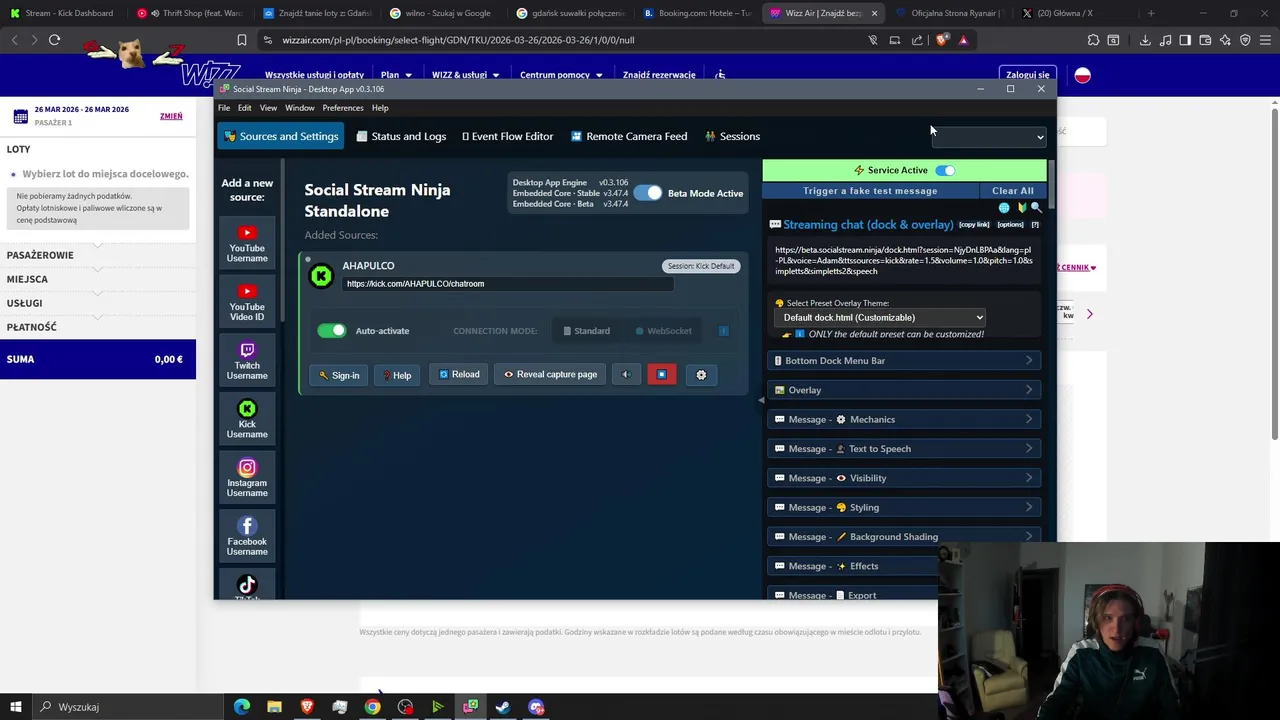The image size is (1280, 720).
Task: Open Microsoft Edge from taskbar
Action: pos(241,707)
